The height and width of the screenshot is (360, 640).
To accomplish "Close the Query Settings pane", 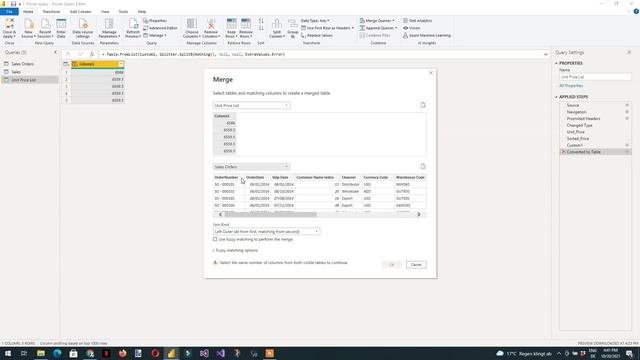I will (629, 52).
